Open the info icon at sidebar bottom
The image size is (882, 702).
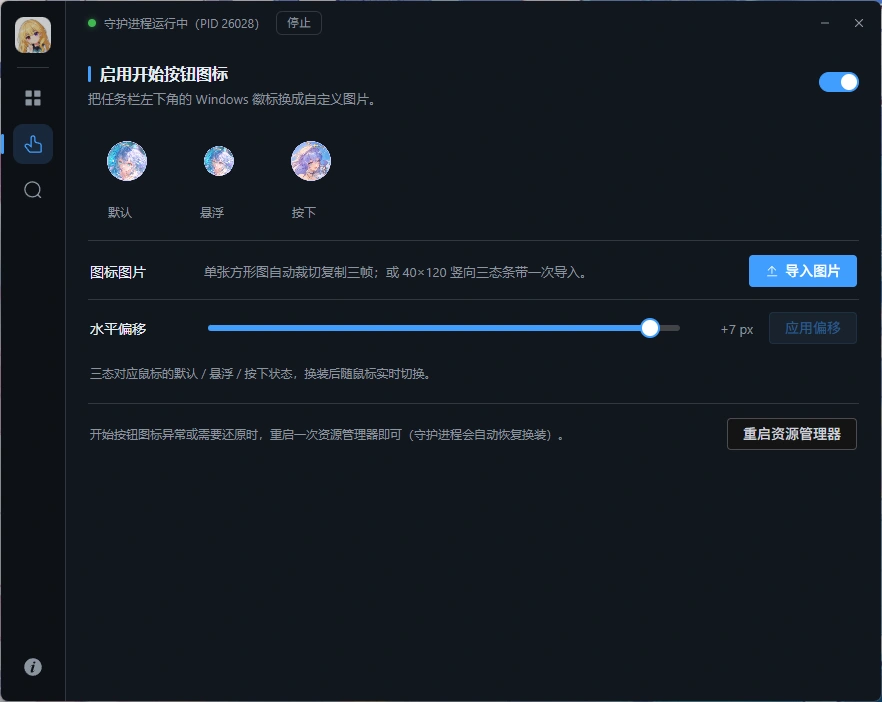pyautogui.click(x=33, y=667)
